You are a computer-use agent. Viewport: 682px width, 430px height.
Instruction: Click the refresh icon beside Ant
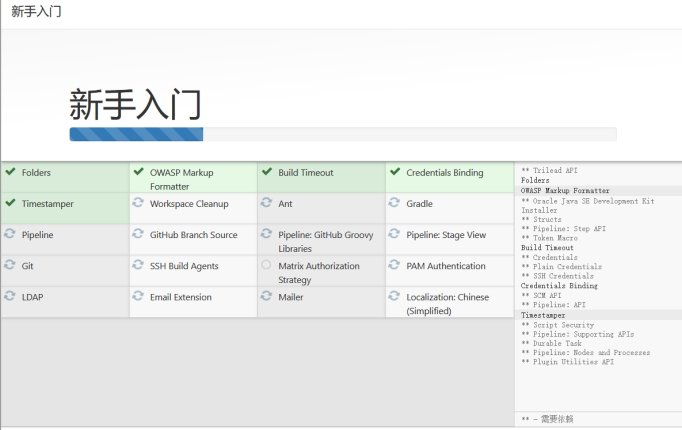(266, 203)
